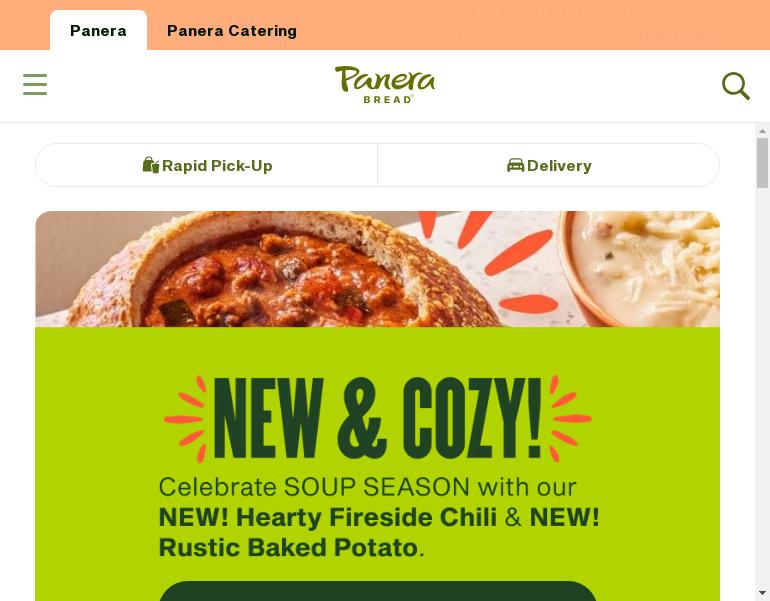Click the shopping bag icon for Rapid Pick-Up

[151, 165]
